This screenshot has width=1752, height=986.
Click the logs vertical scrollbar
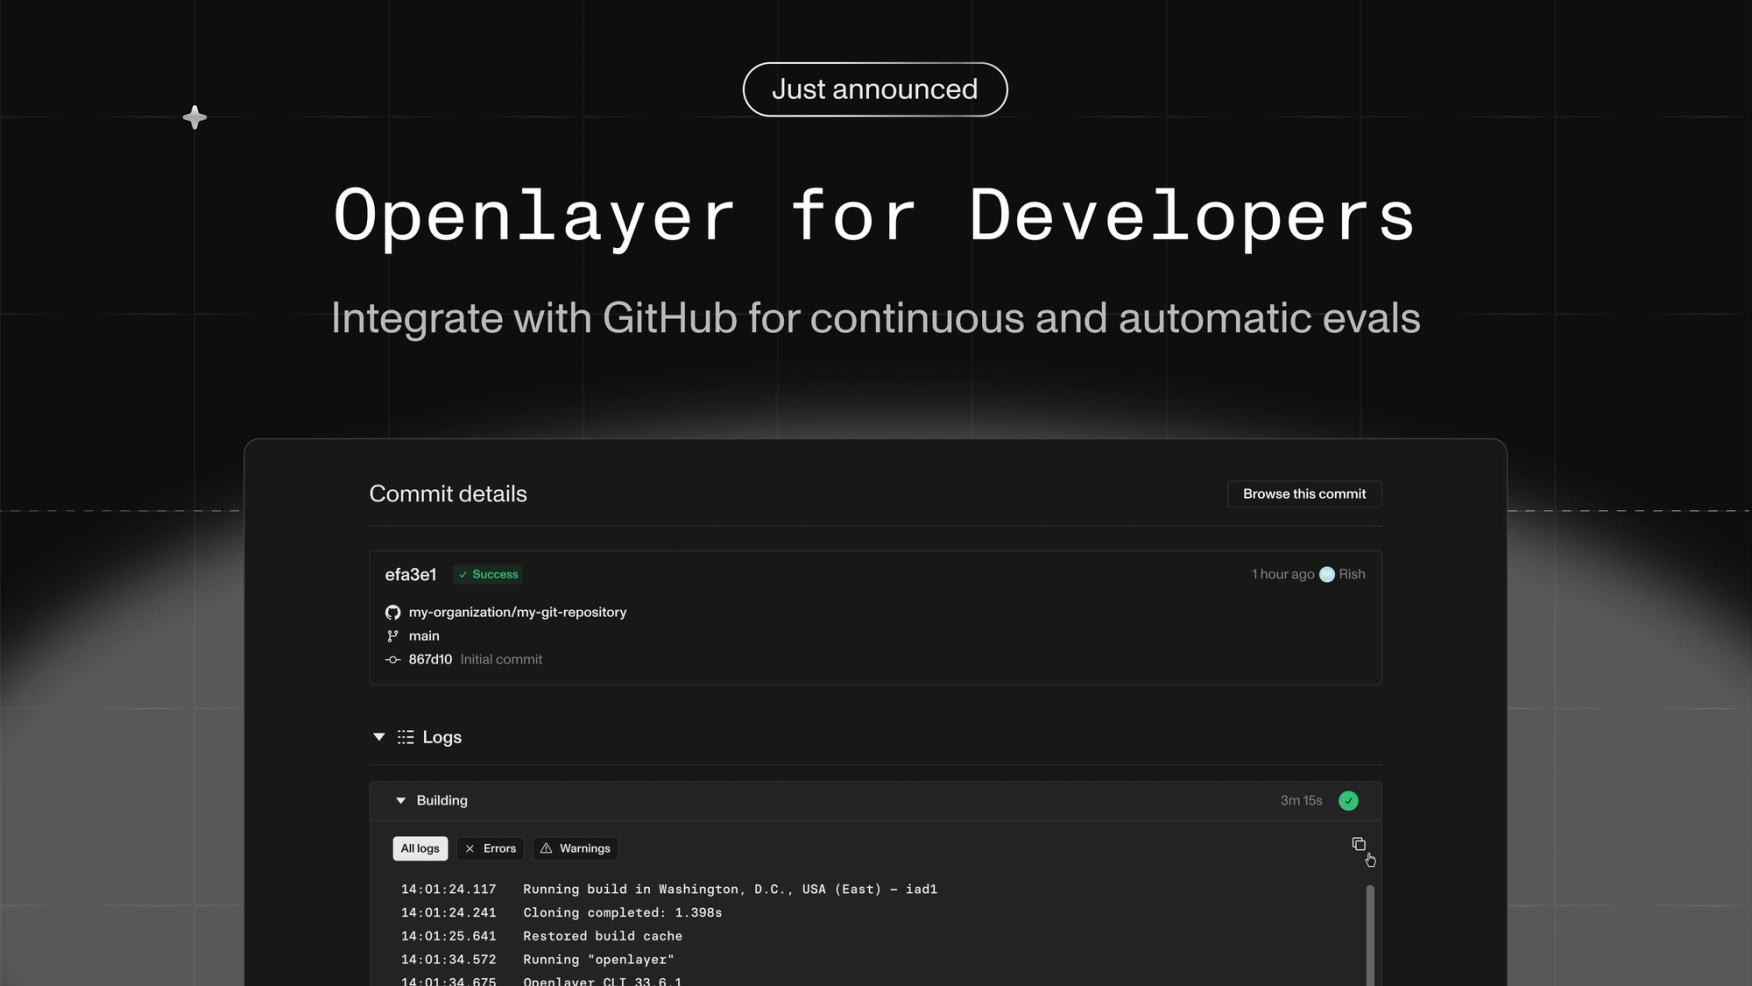pos(1370,935)
